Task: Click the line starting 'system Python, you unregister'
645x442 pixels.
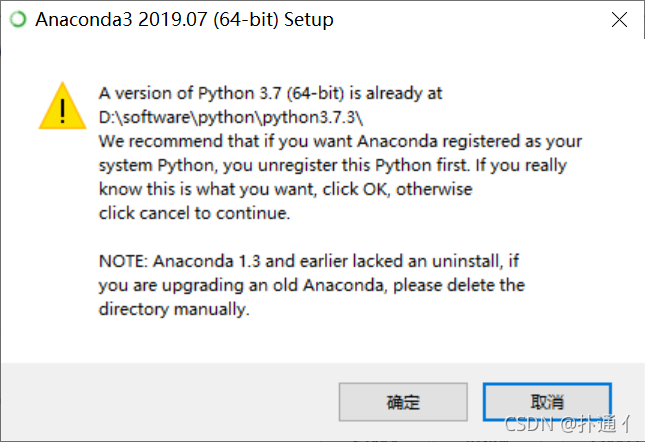Action: pos(333,165)
